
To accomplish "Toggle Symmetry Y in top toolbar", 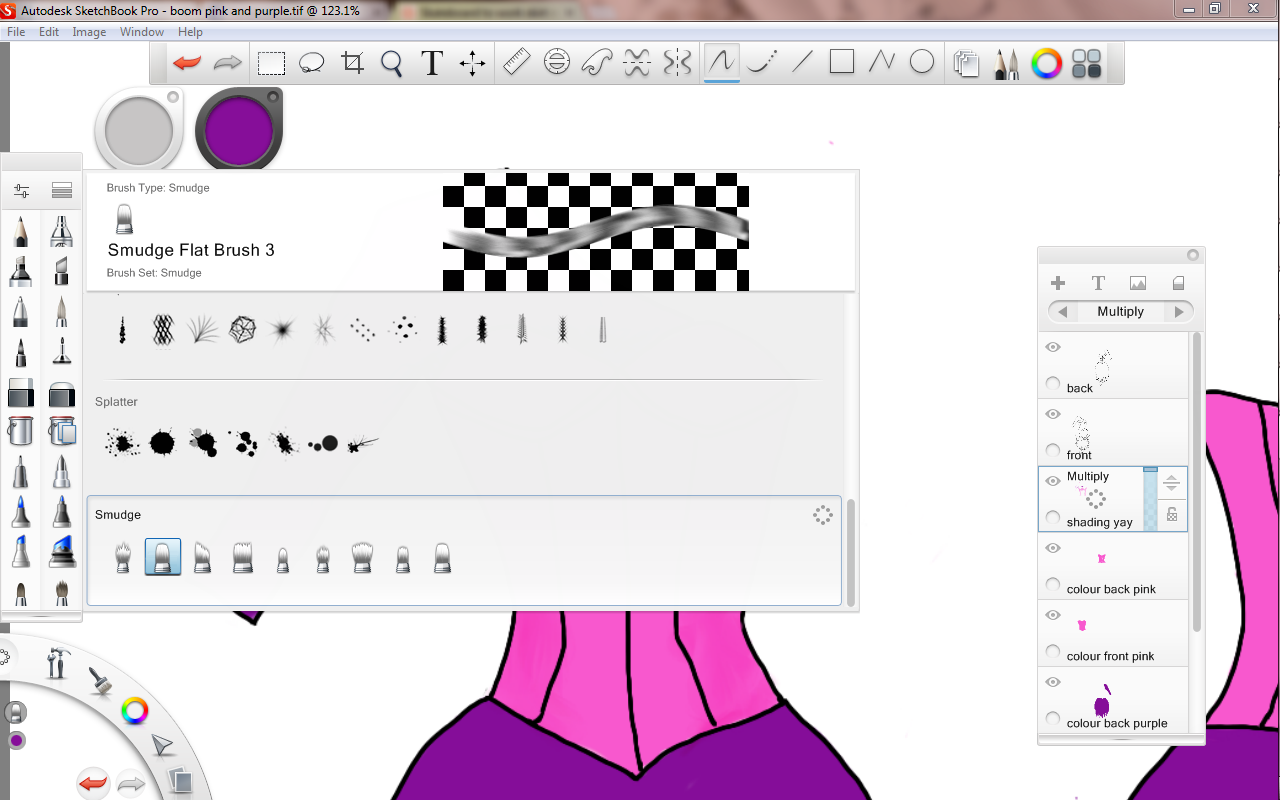I will click(677, 63).
